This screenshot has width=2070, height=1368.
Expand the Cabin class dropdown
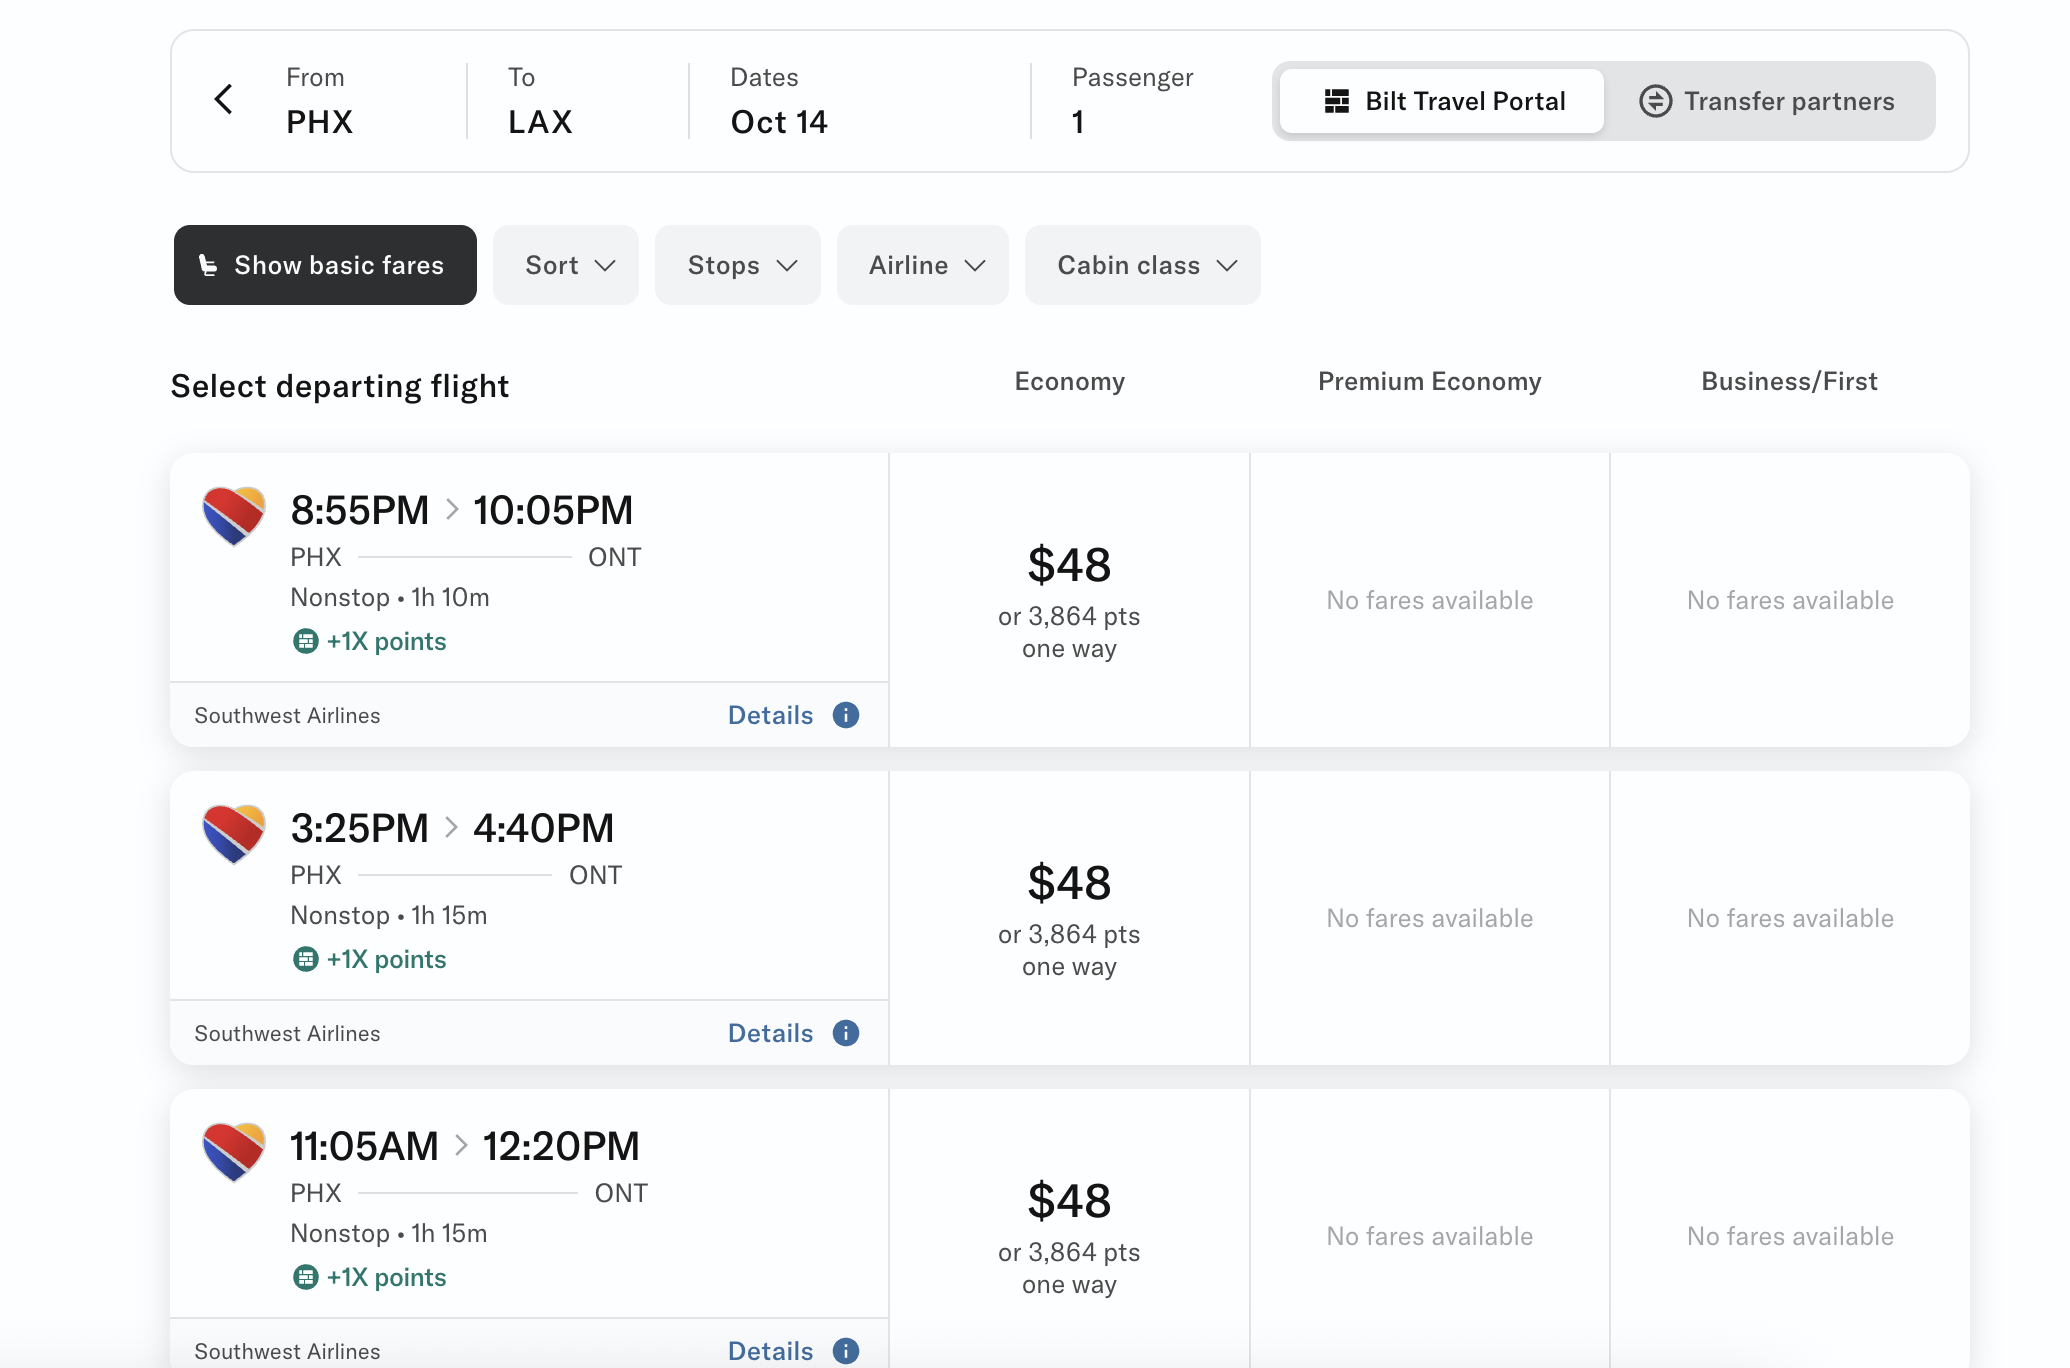[x=1143, y=265]
